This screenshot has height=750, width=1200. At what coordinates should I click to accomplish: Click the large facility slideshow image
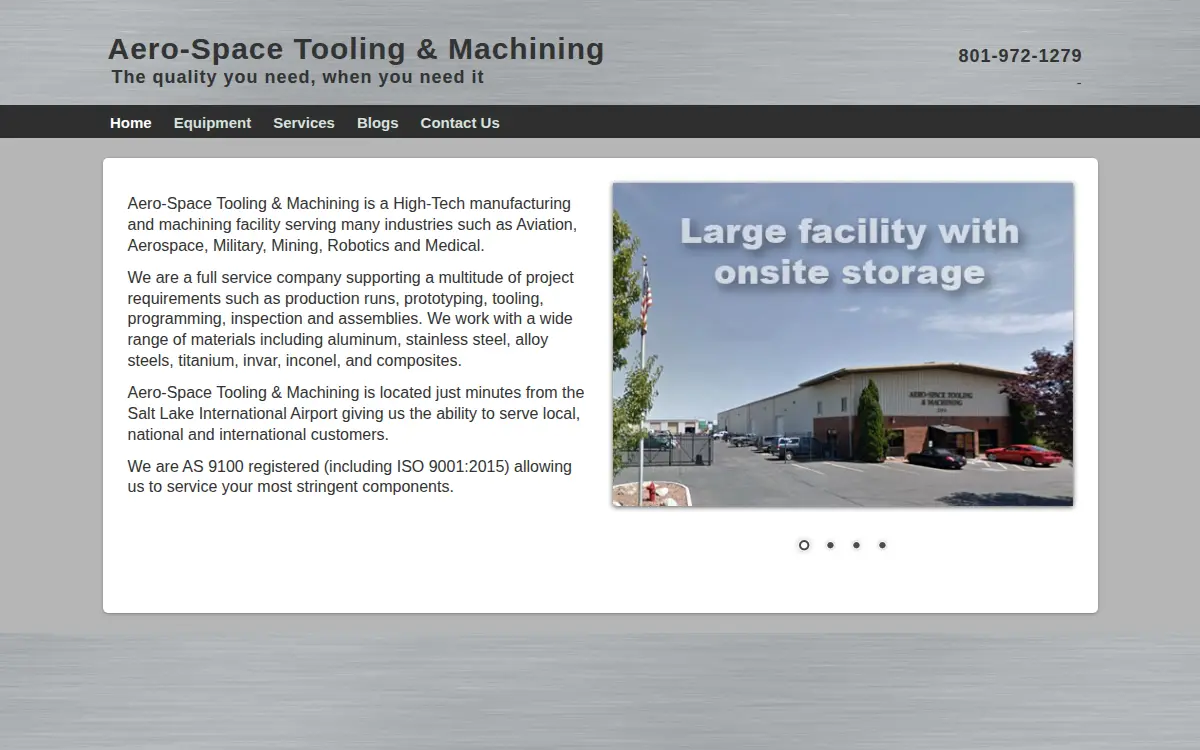tap(843, 344)
